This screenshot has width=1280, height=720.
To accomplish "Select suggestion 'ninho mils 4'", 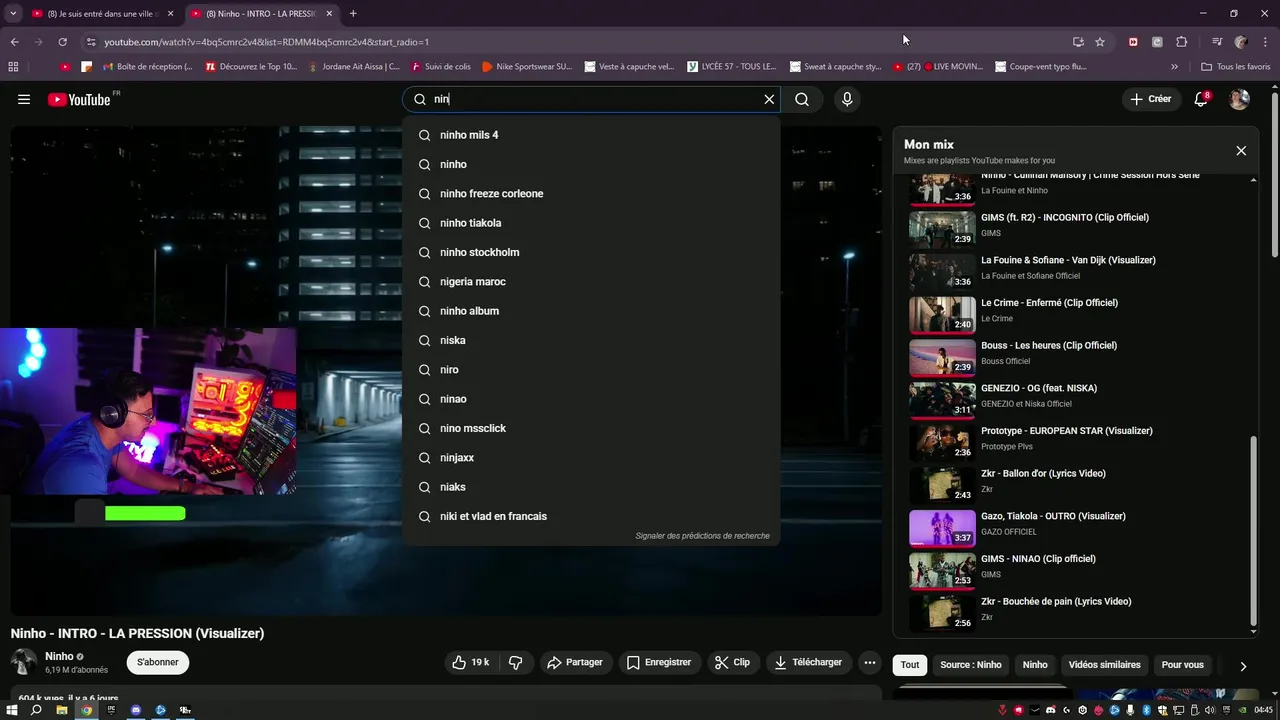I will [591, 135].
